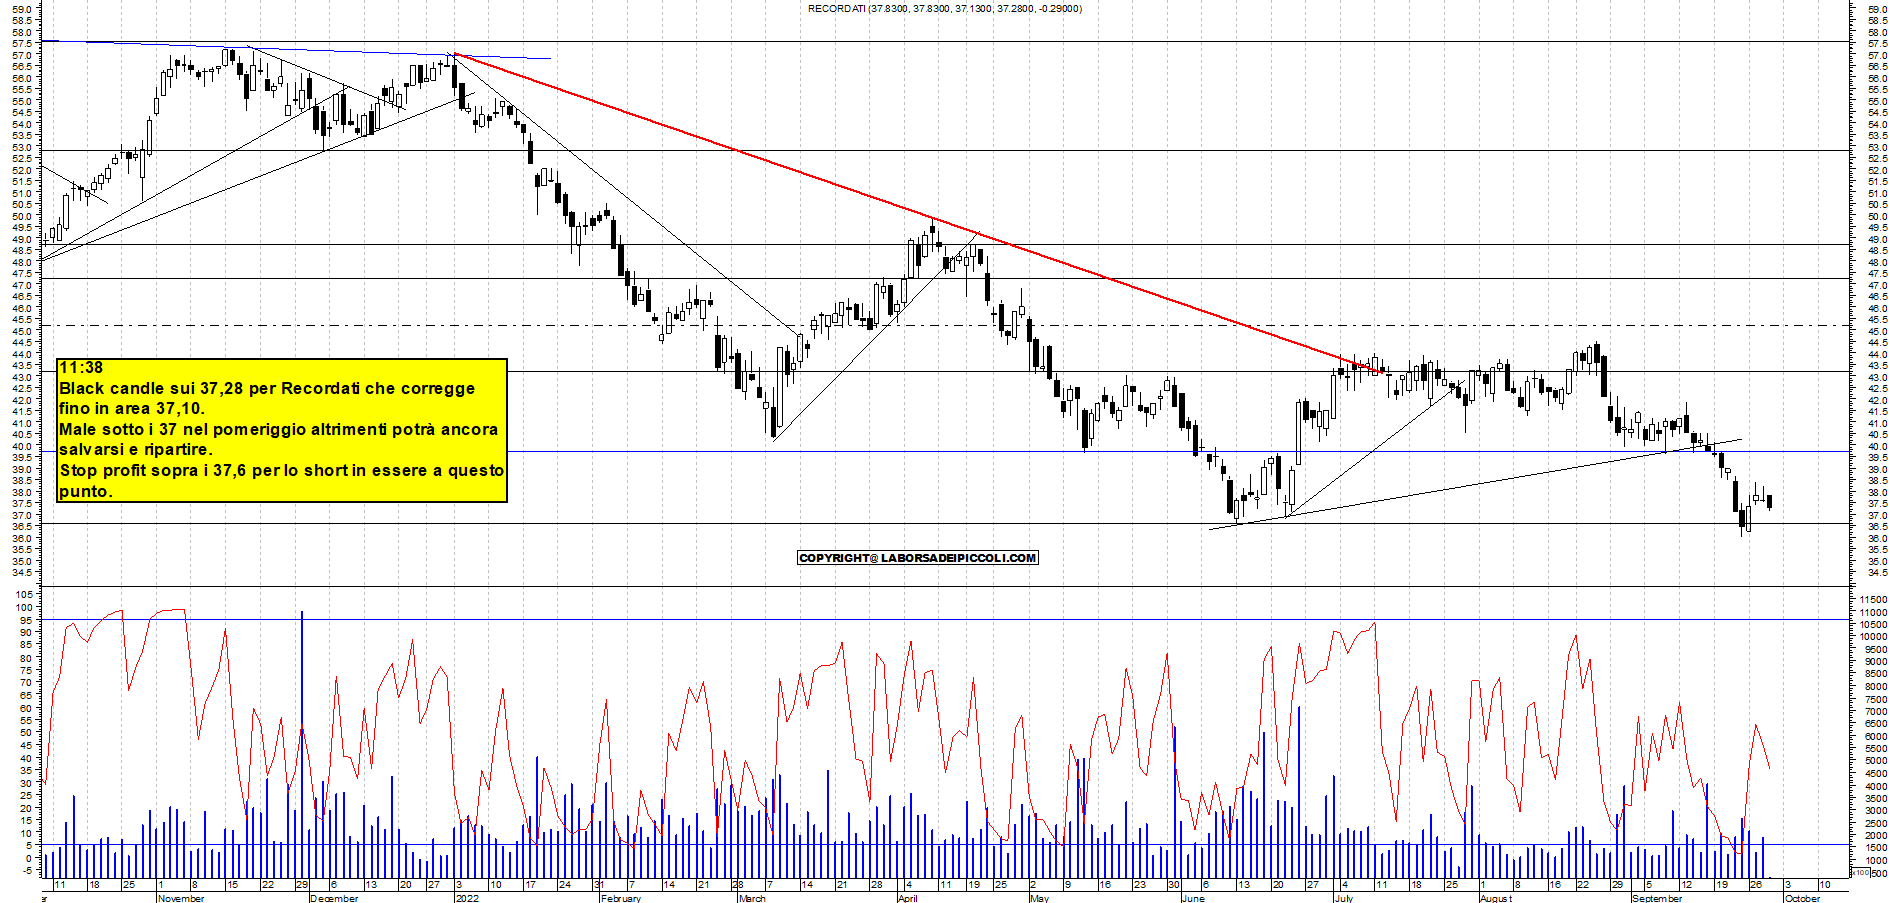
Task: Click the 'salvarsi e ripartire.' note line
Action: coord(135,449)
